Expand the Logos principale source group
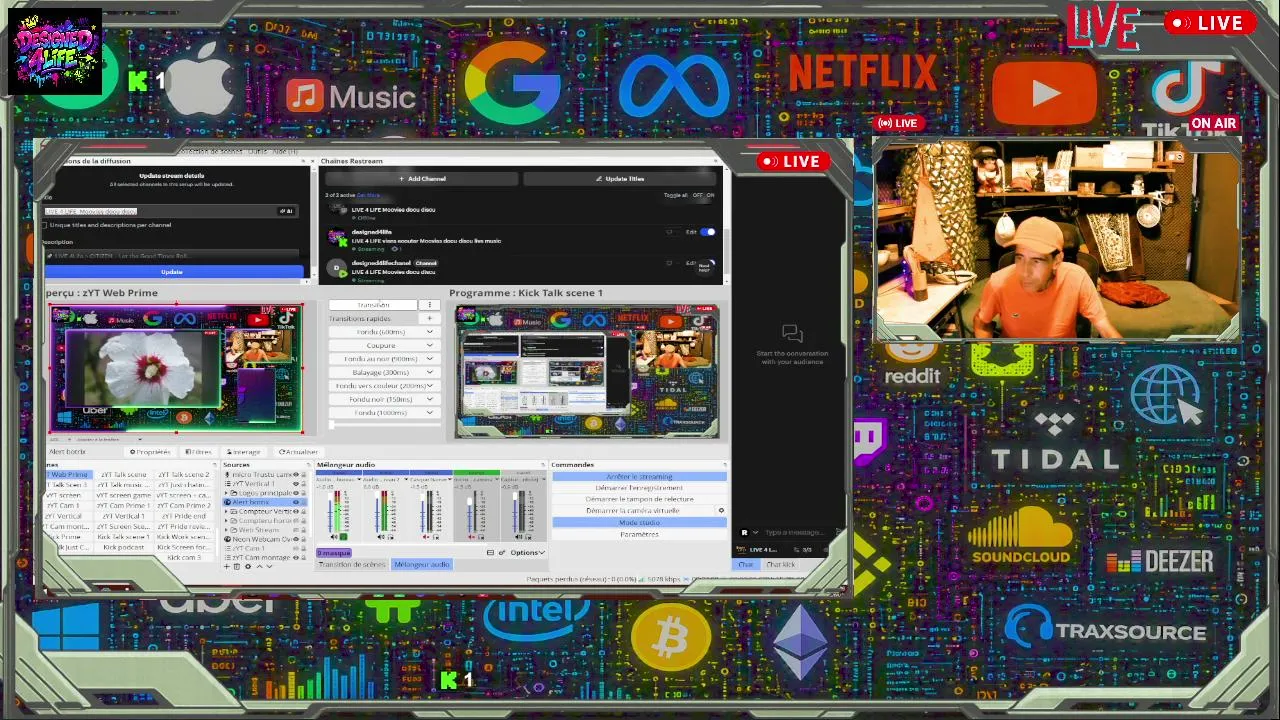The width and height of the screenshot is (1280, 720). point(228,493)
